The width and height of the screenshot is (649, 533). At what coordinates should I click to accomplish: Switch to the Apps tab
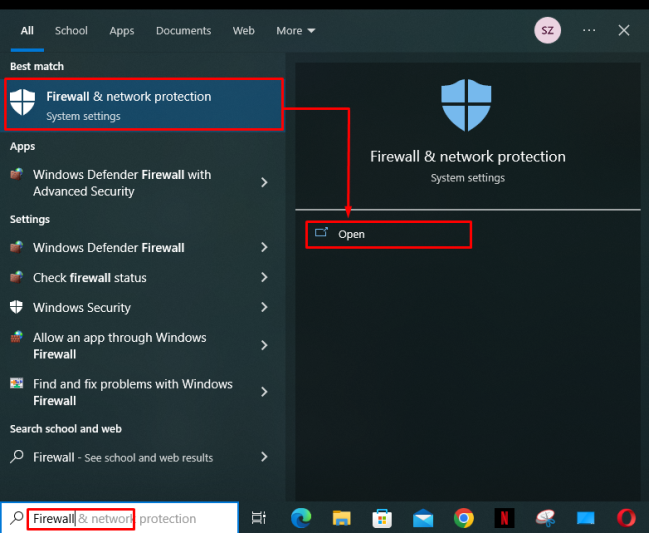[x=122, y=31]
